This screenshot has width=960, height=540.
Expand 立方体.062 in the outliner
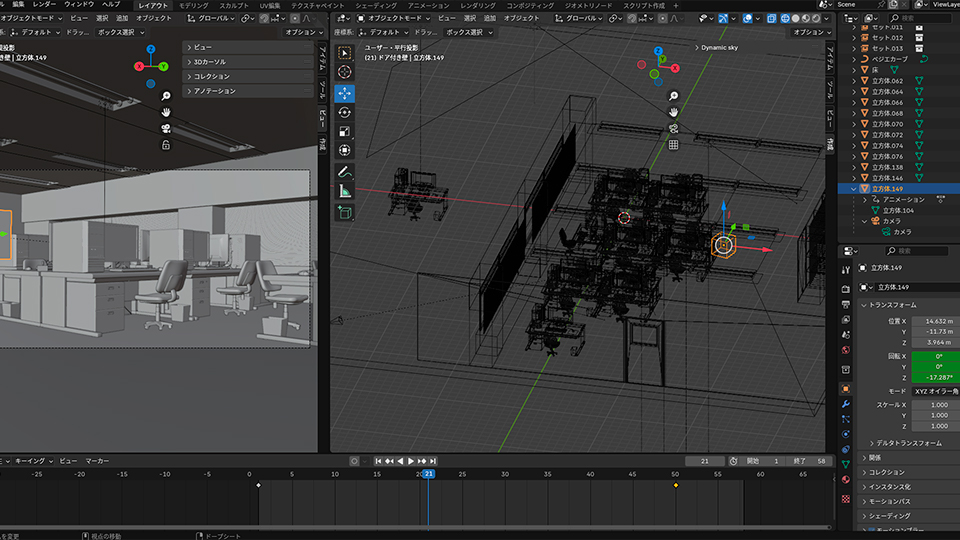pos(854,81)
